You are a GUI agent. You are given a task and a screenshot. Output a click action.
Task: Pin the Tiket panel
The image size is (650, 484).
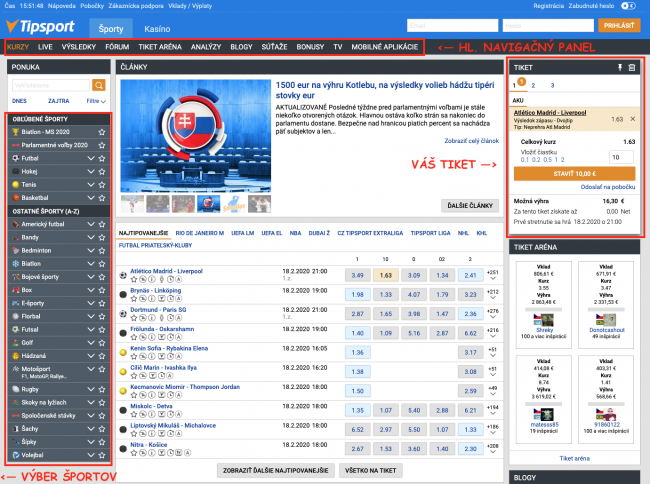[x=619, y=67]
